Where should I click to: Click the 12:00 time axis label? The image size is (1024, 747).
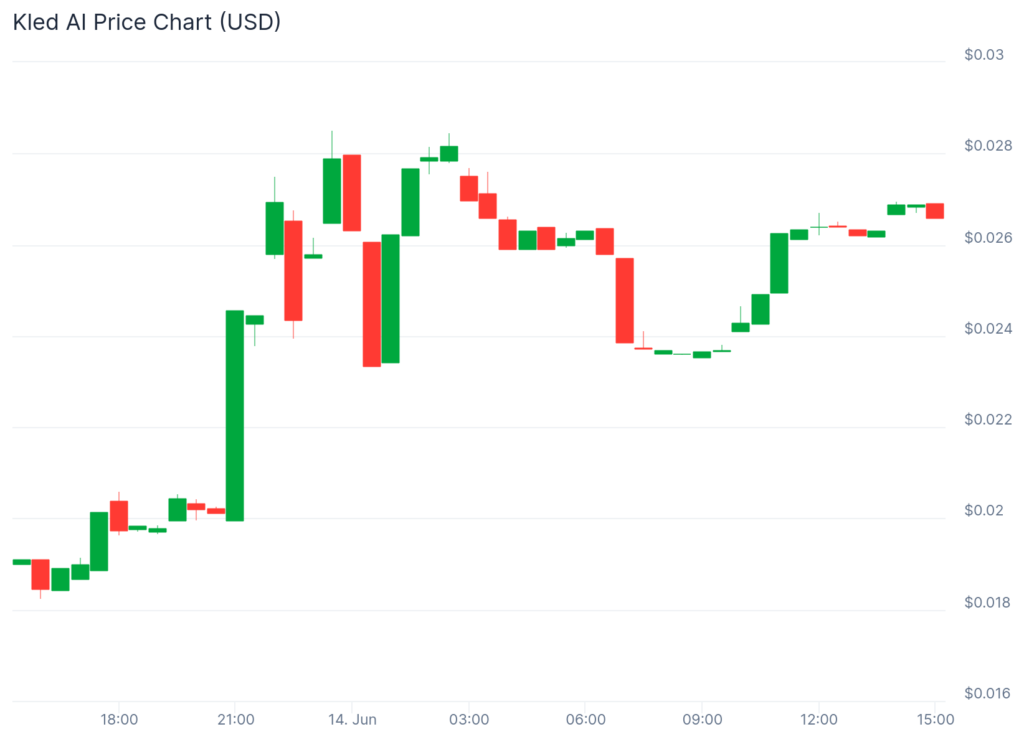pyautogui.click(x=819, y=720)
